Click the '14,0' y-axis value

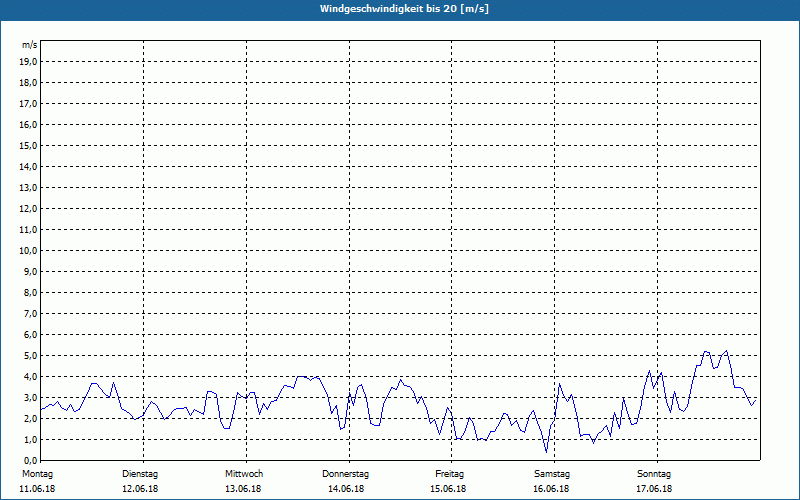(x=28, y=166)
